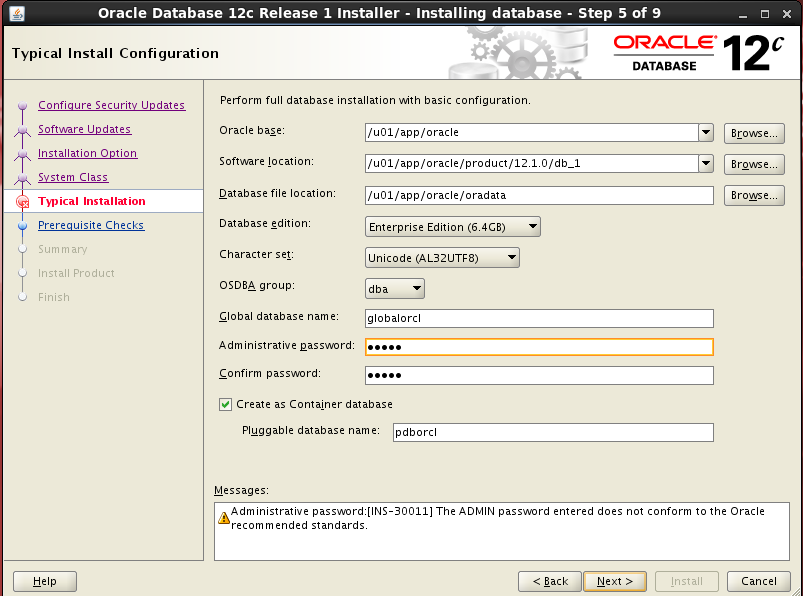This screenshot has height=596, width=803.
Task: Open the Database edition dropdown
Action: pos(453,227)
